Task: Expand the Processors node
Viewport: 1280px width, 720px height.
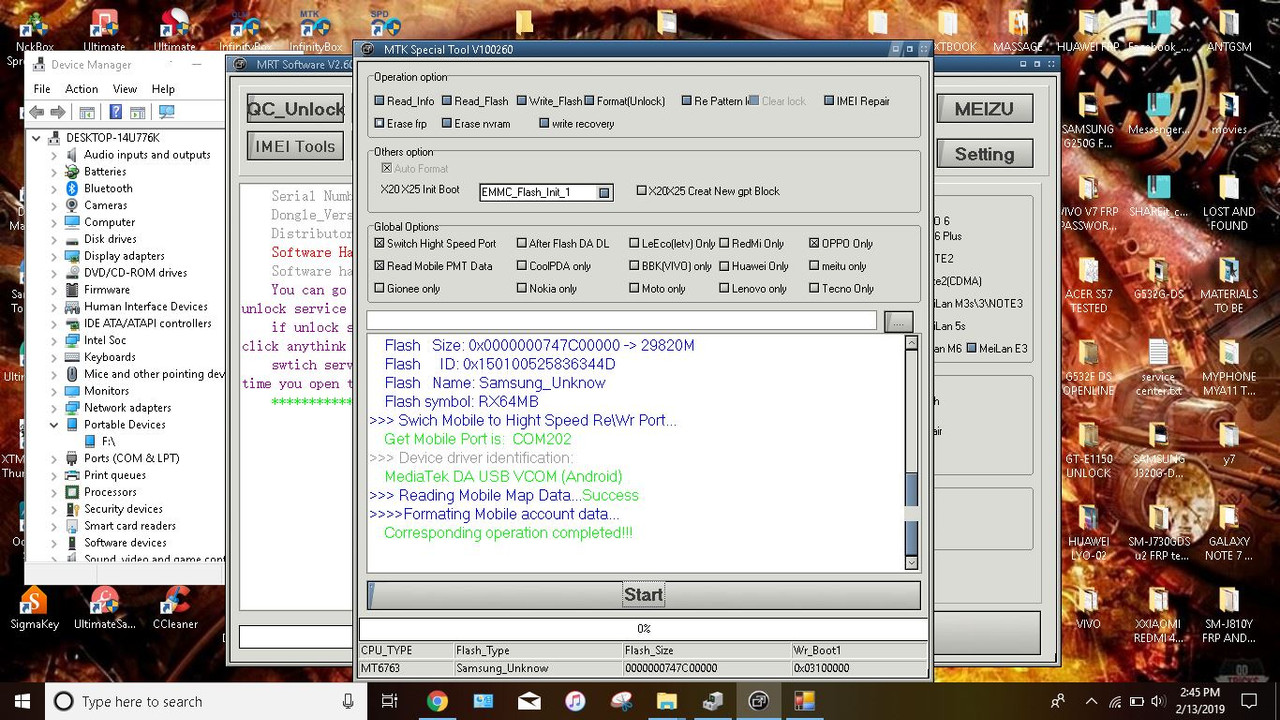Action: (x=54, y=492)
